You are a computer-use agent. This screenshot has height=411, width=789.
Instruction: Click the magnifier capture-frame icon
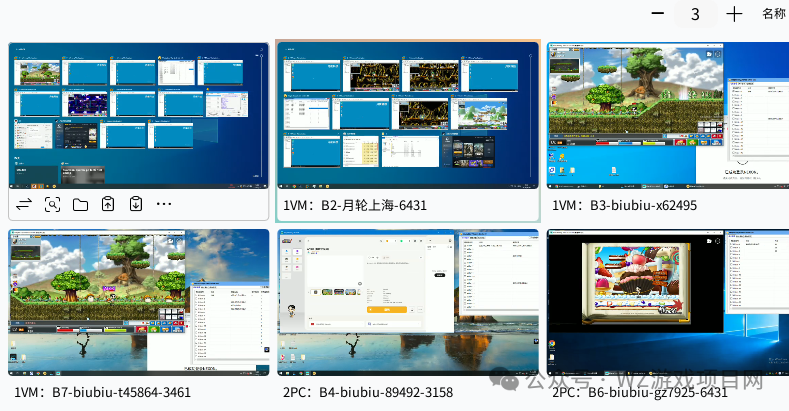pos(52,204)
